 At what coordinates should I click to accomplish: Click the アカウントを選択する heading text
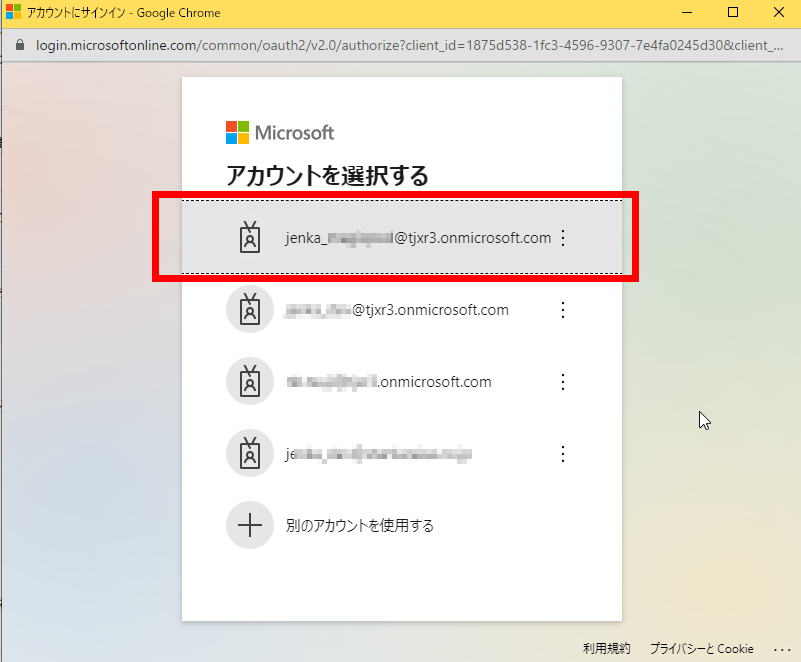tap(327, 176)
